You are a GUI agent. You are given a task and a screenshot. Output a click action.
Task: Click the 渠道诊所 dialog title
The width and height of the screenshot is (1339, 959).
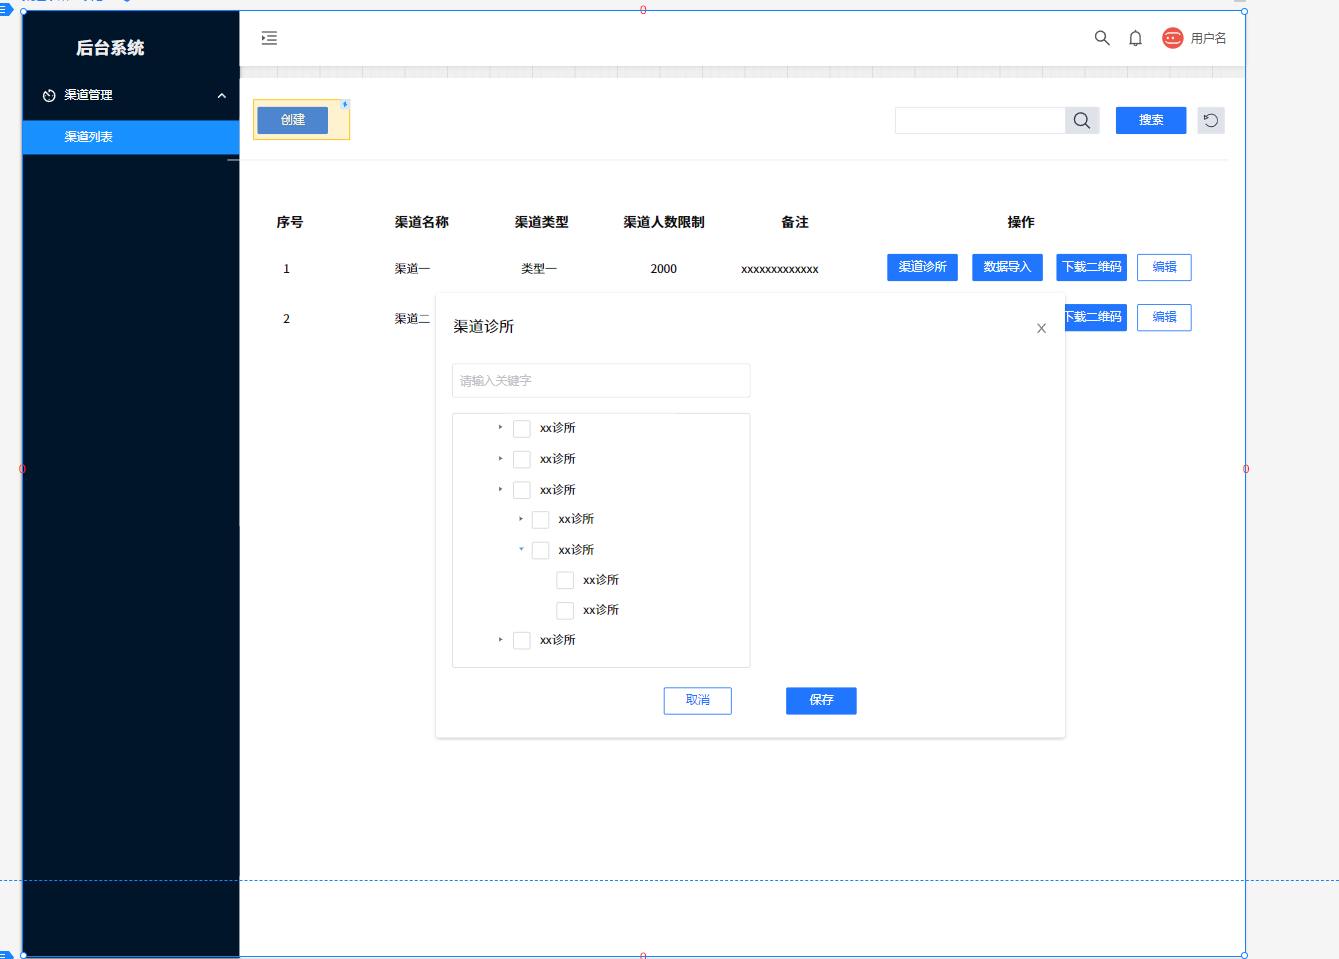(x=484, y=327)
